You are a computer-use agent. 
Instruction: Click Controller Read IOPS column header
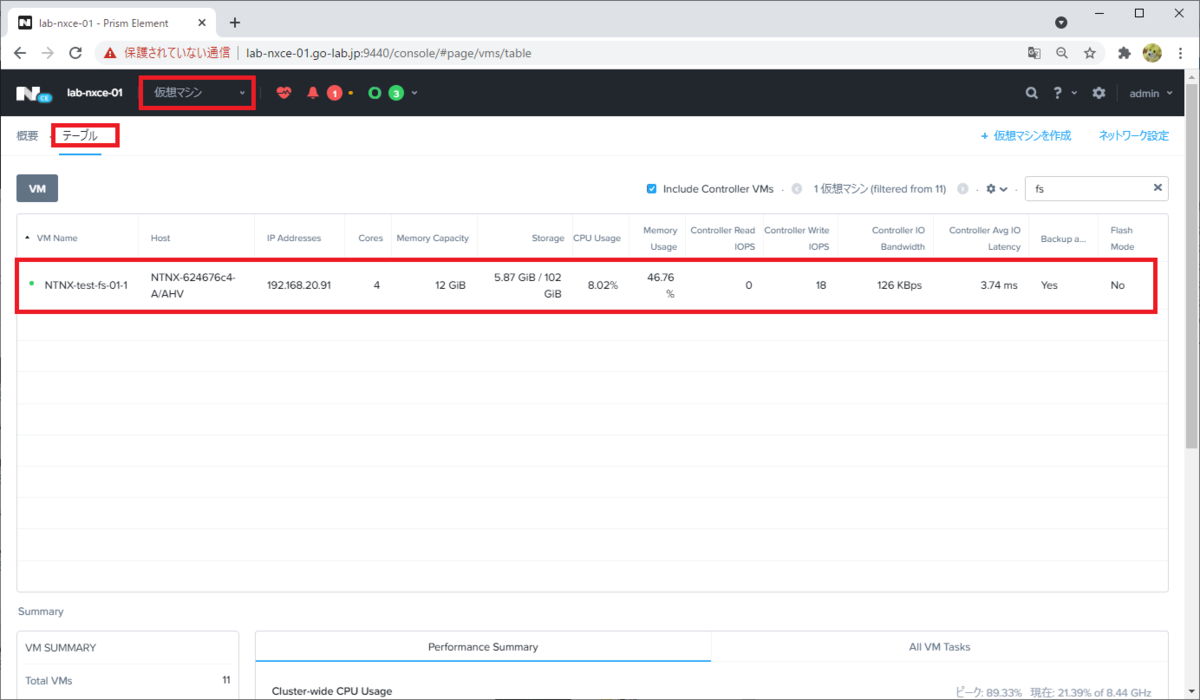pos(723,238)
